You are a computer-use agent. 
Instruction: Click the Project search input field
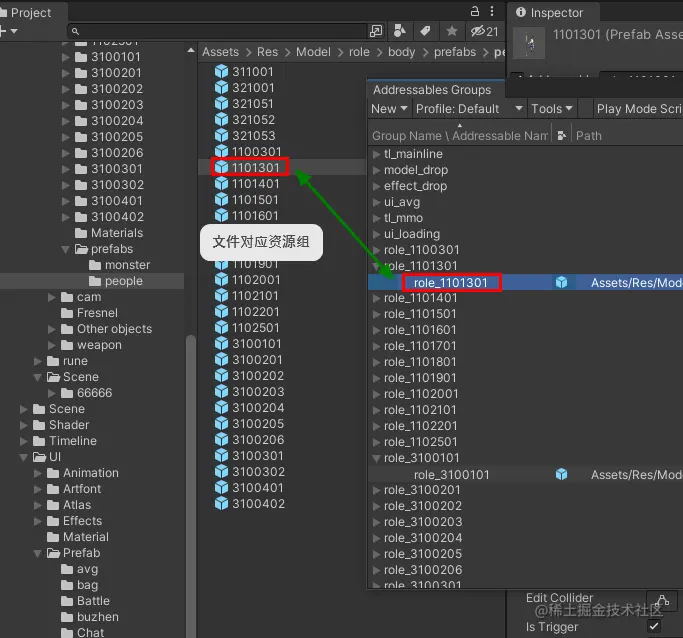pos(218,31)
